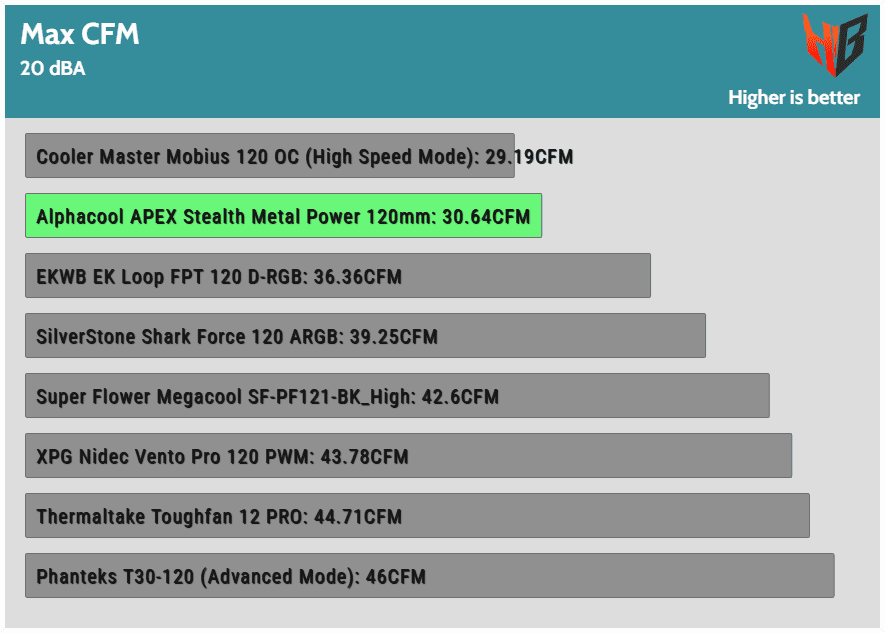This screenshot has height=633, width=885.
Task: Click the EKWB EK Loop FPT 120 bar
Action: tap(338, 276)
